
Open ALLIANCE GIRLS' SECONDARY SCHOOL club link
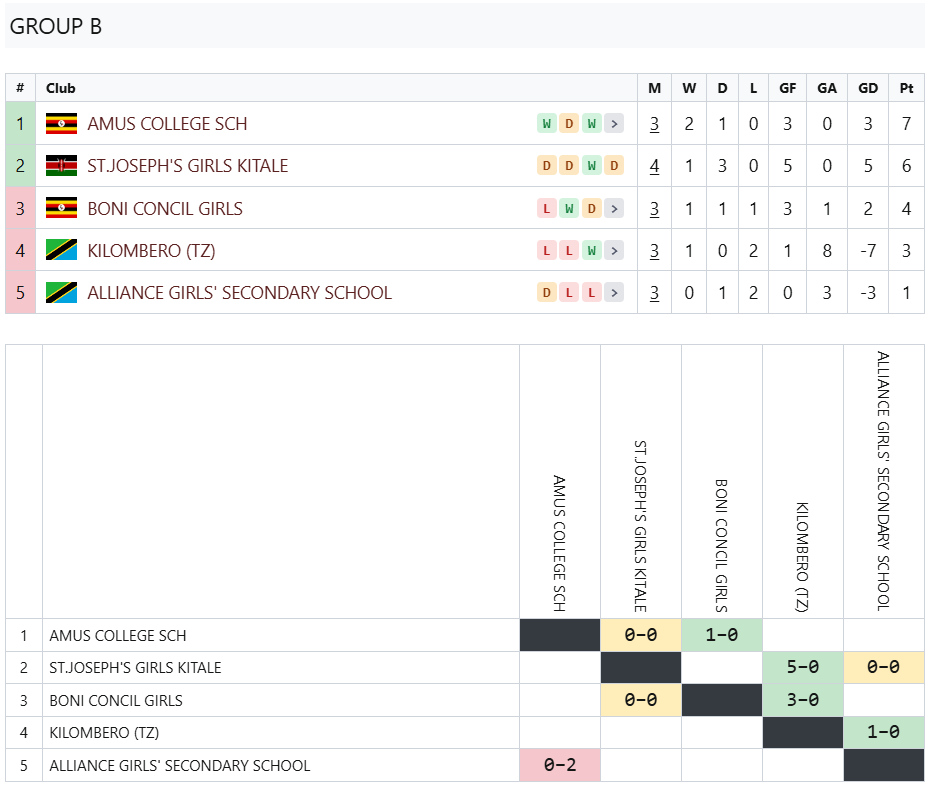[239, 293]
